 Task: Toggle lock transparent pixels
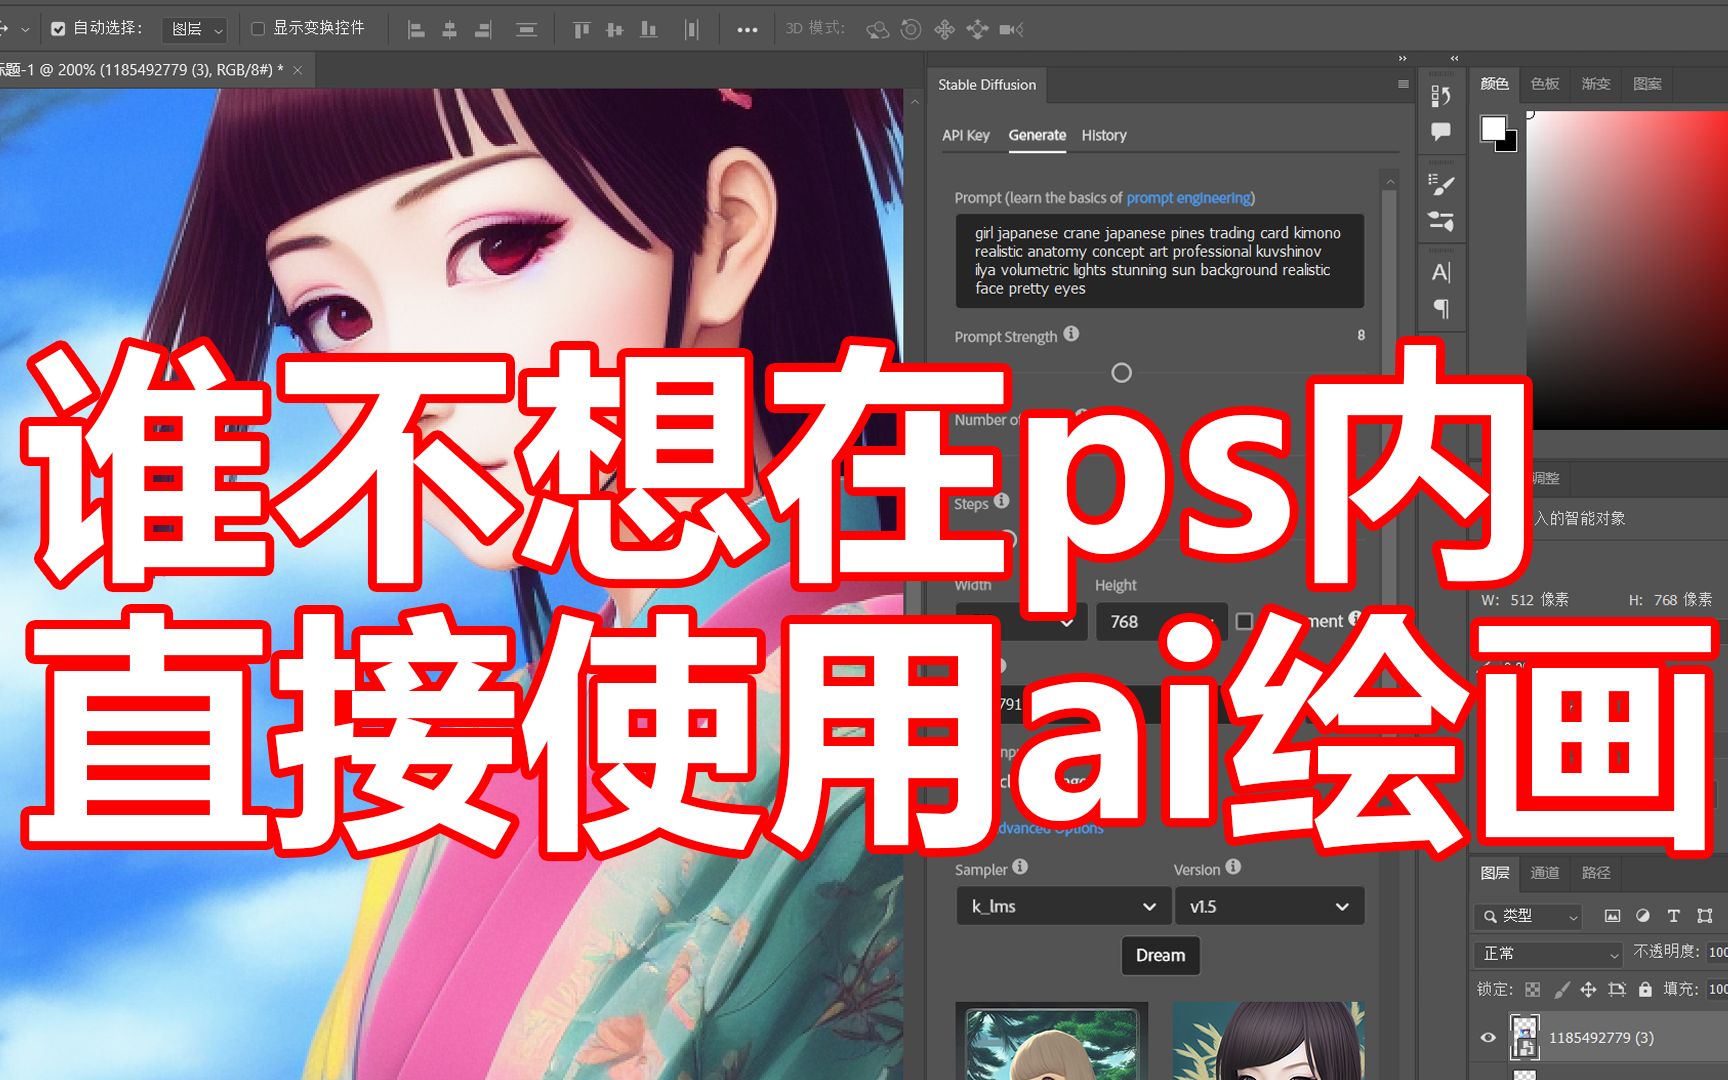coord(1533,990)
